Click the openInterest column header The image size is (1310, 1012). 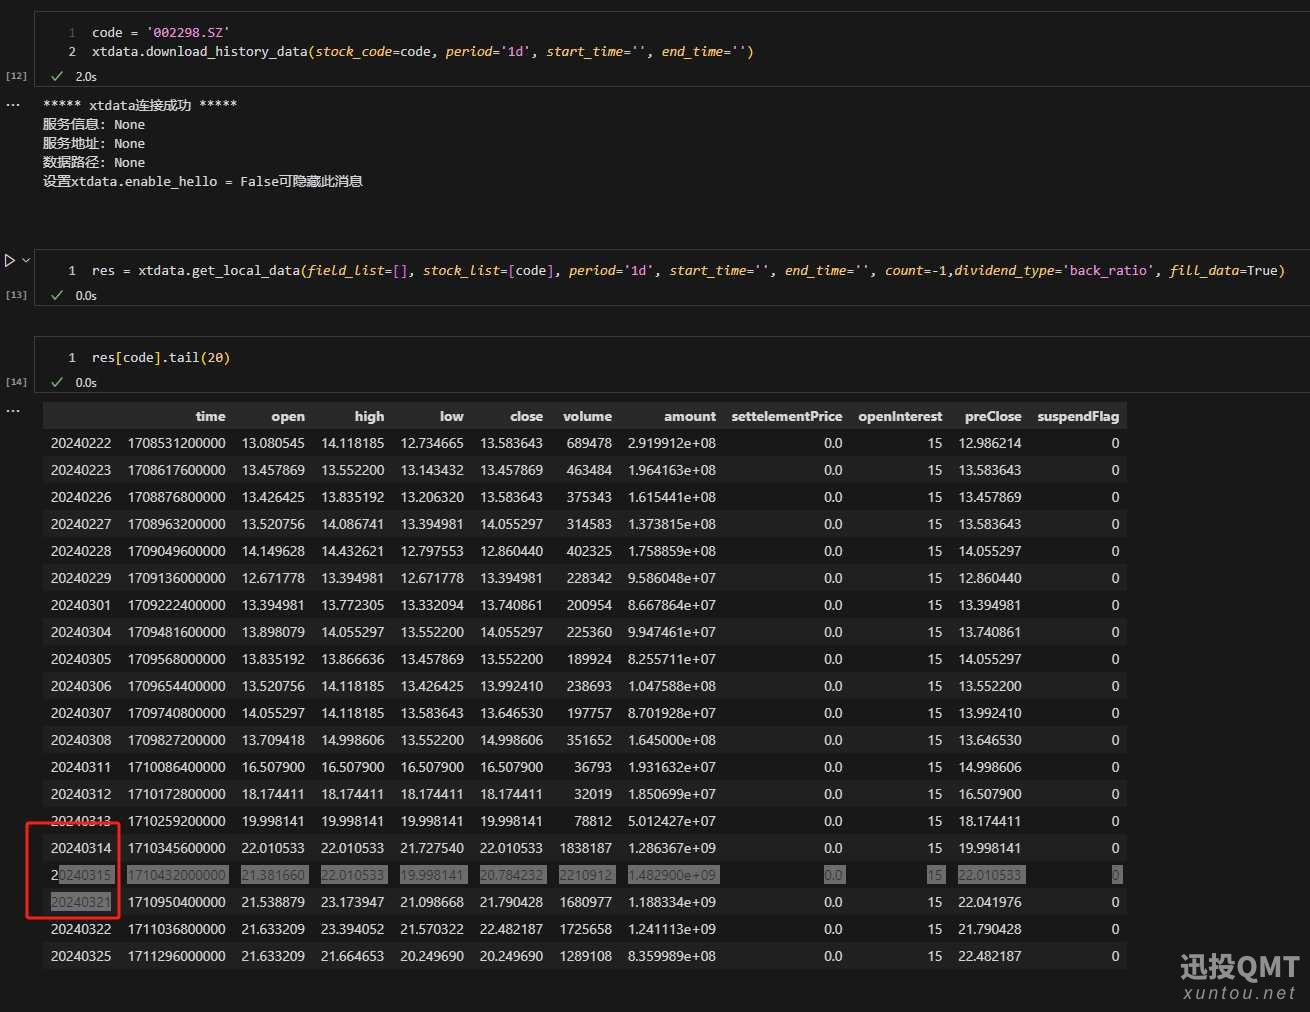point(900,416)
